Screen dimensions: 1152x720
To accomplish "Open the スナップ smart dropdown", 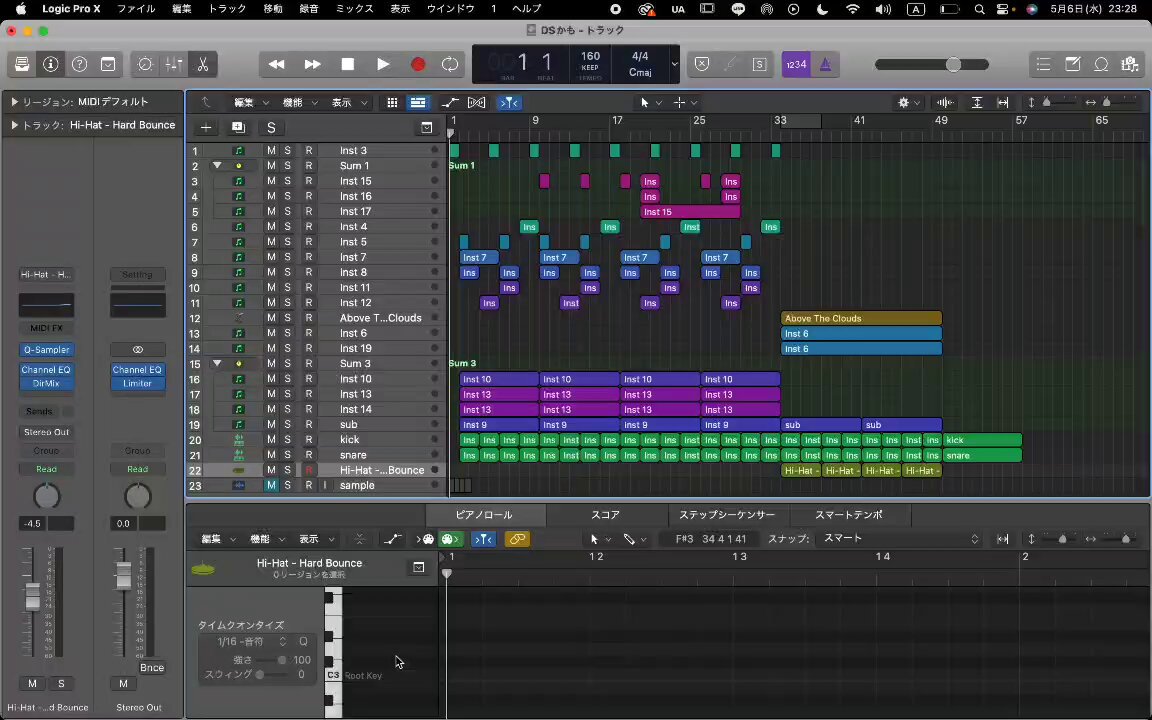I will tap(901, 539).
